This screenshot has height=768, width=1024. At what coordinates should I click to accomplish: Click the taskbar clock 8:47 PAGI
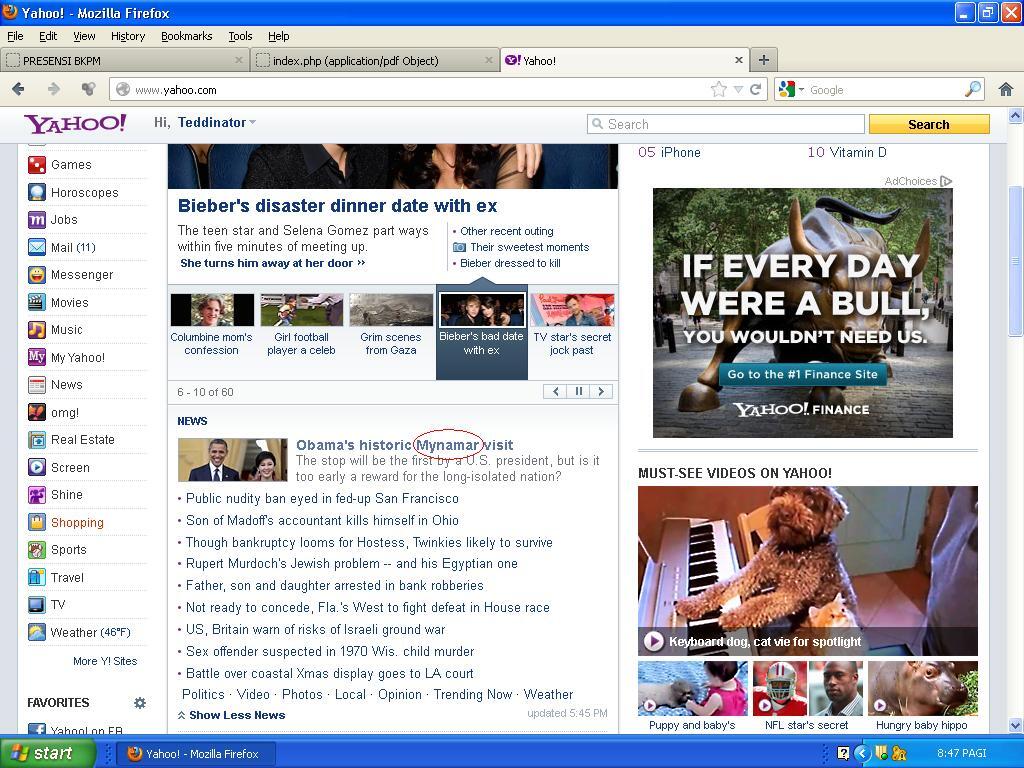tap(961, 753)
